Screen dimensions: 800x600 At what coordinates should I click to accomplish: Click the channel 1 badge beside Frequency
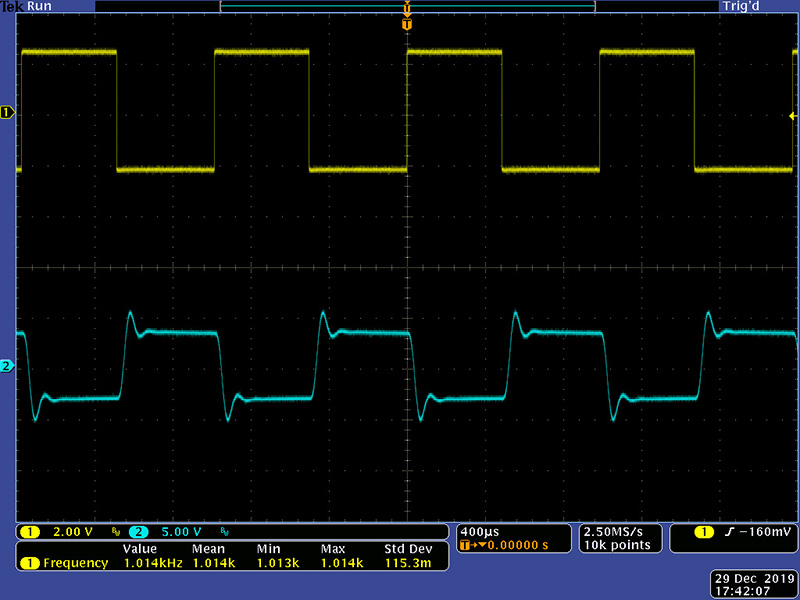[x=30, y=563]
